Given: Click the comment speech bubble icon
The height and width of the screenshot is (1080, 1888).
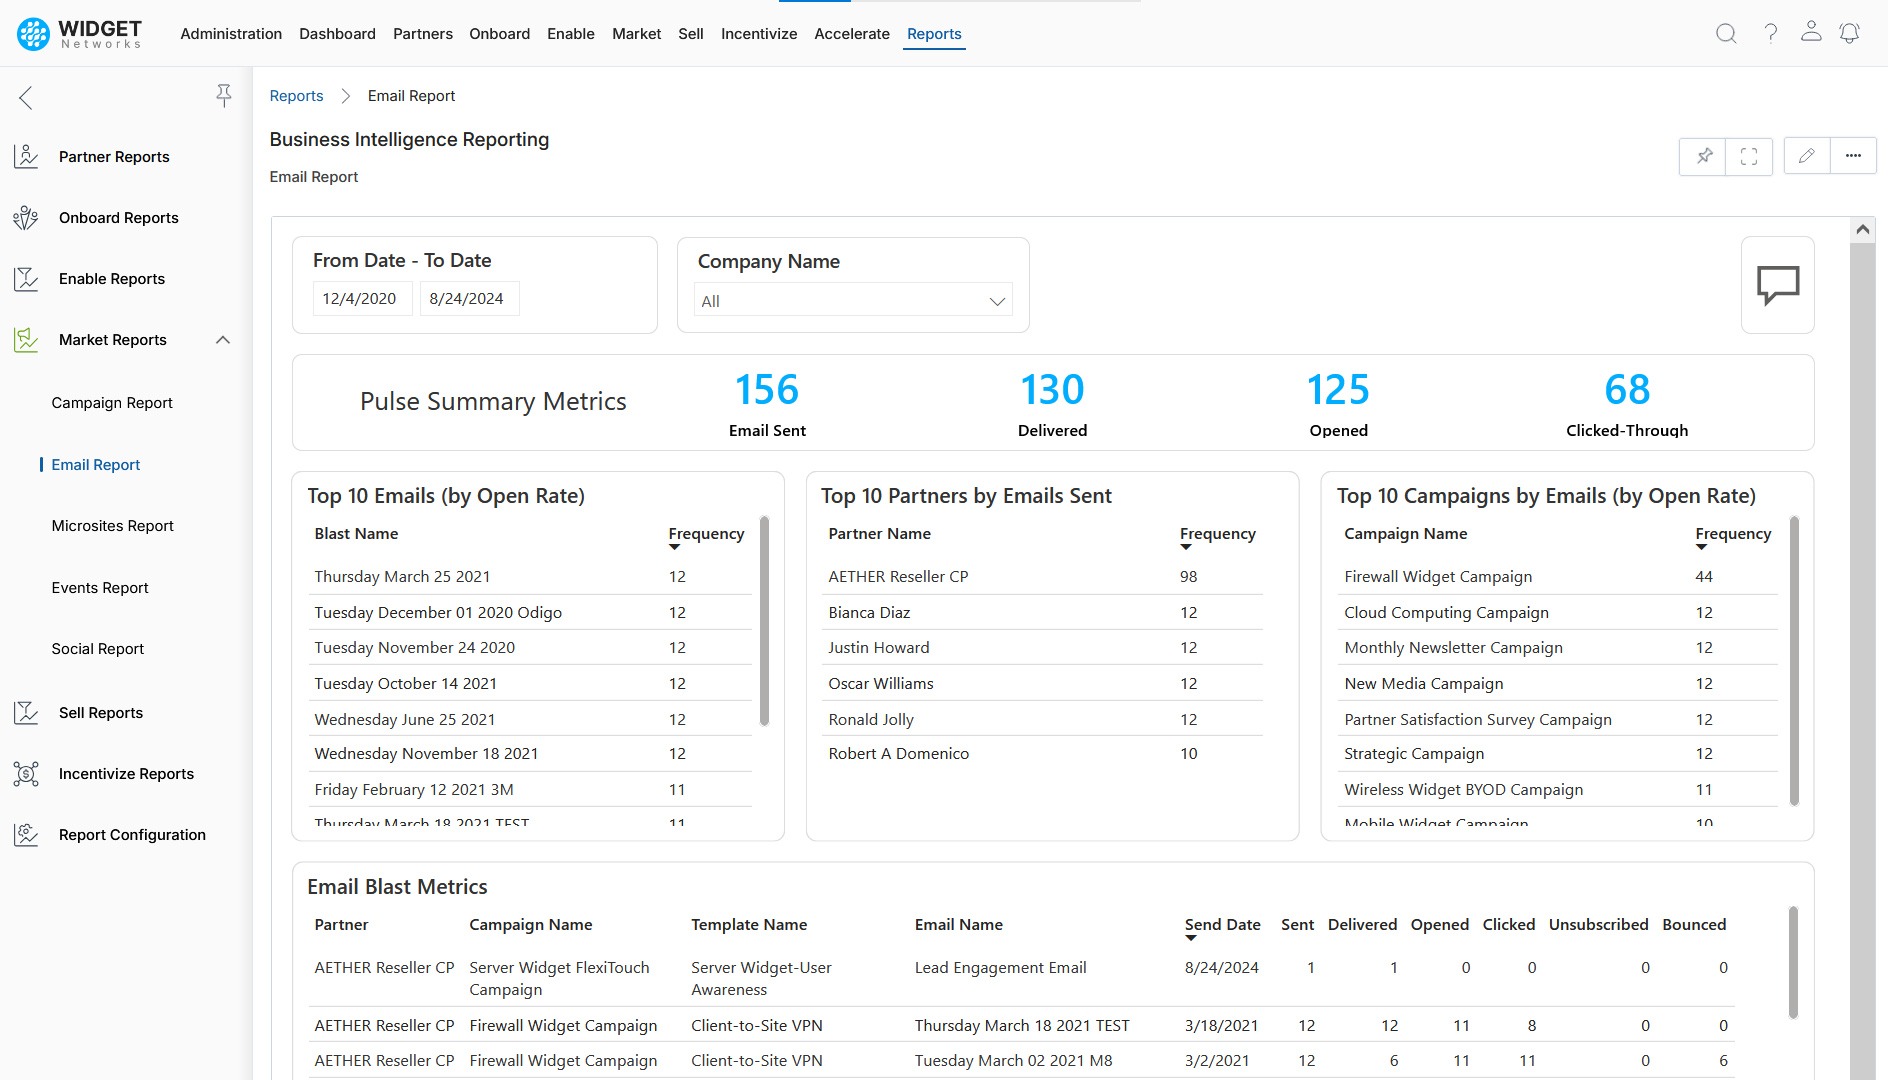Looking at the screenshot, I should [1777, 285].
